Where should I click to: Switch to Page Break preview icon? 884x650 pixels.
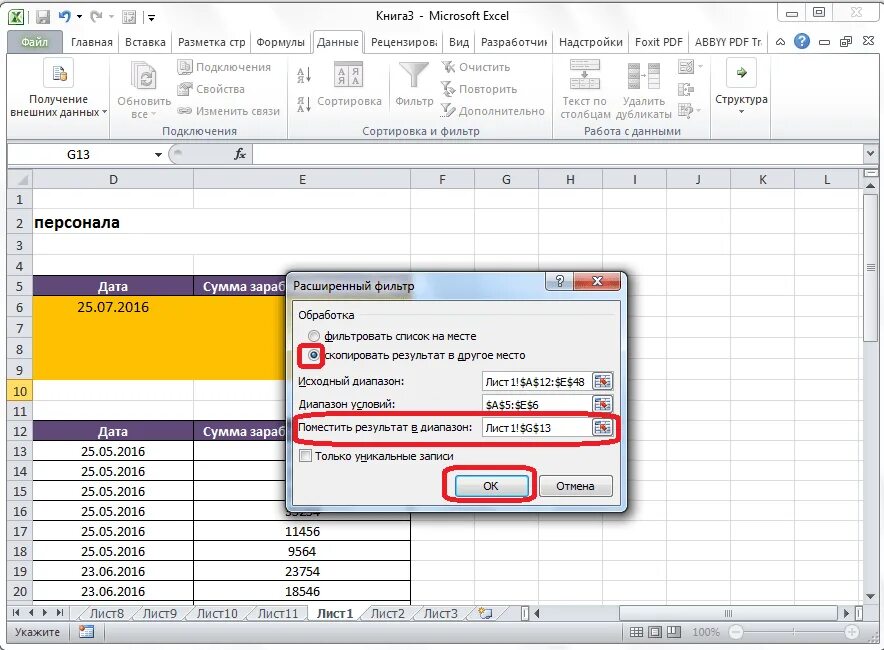click(x=673, y=632)
